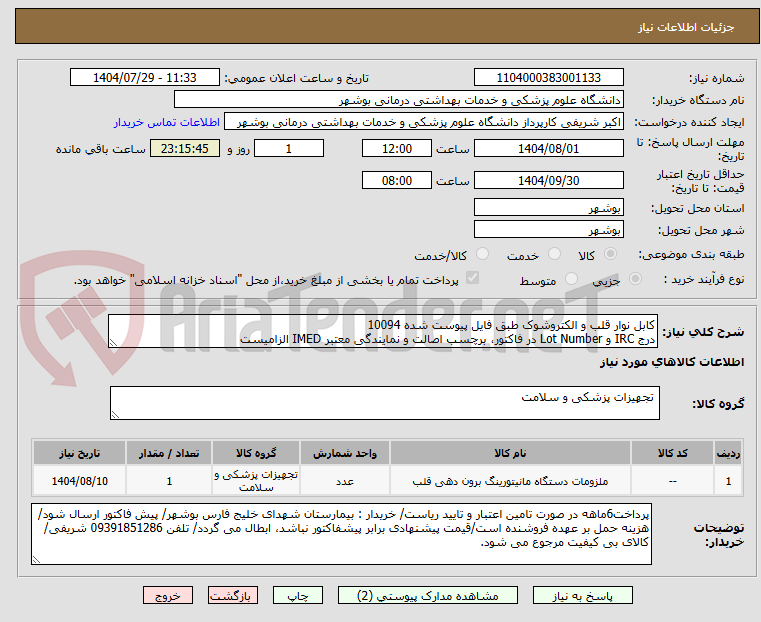Click the validity time 08:00 field
The image size is (761, 622).
pyautogui.click(x=397, y=180)
